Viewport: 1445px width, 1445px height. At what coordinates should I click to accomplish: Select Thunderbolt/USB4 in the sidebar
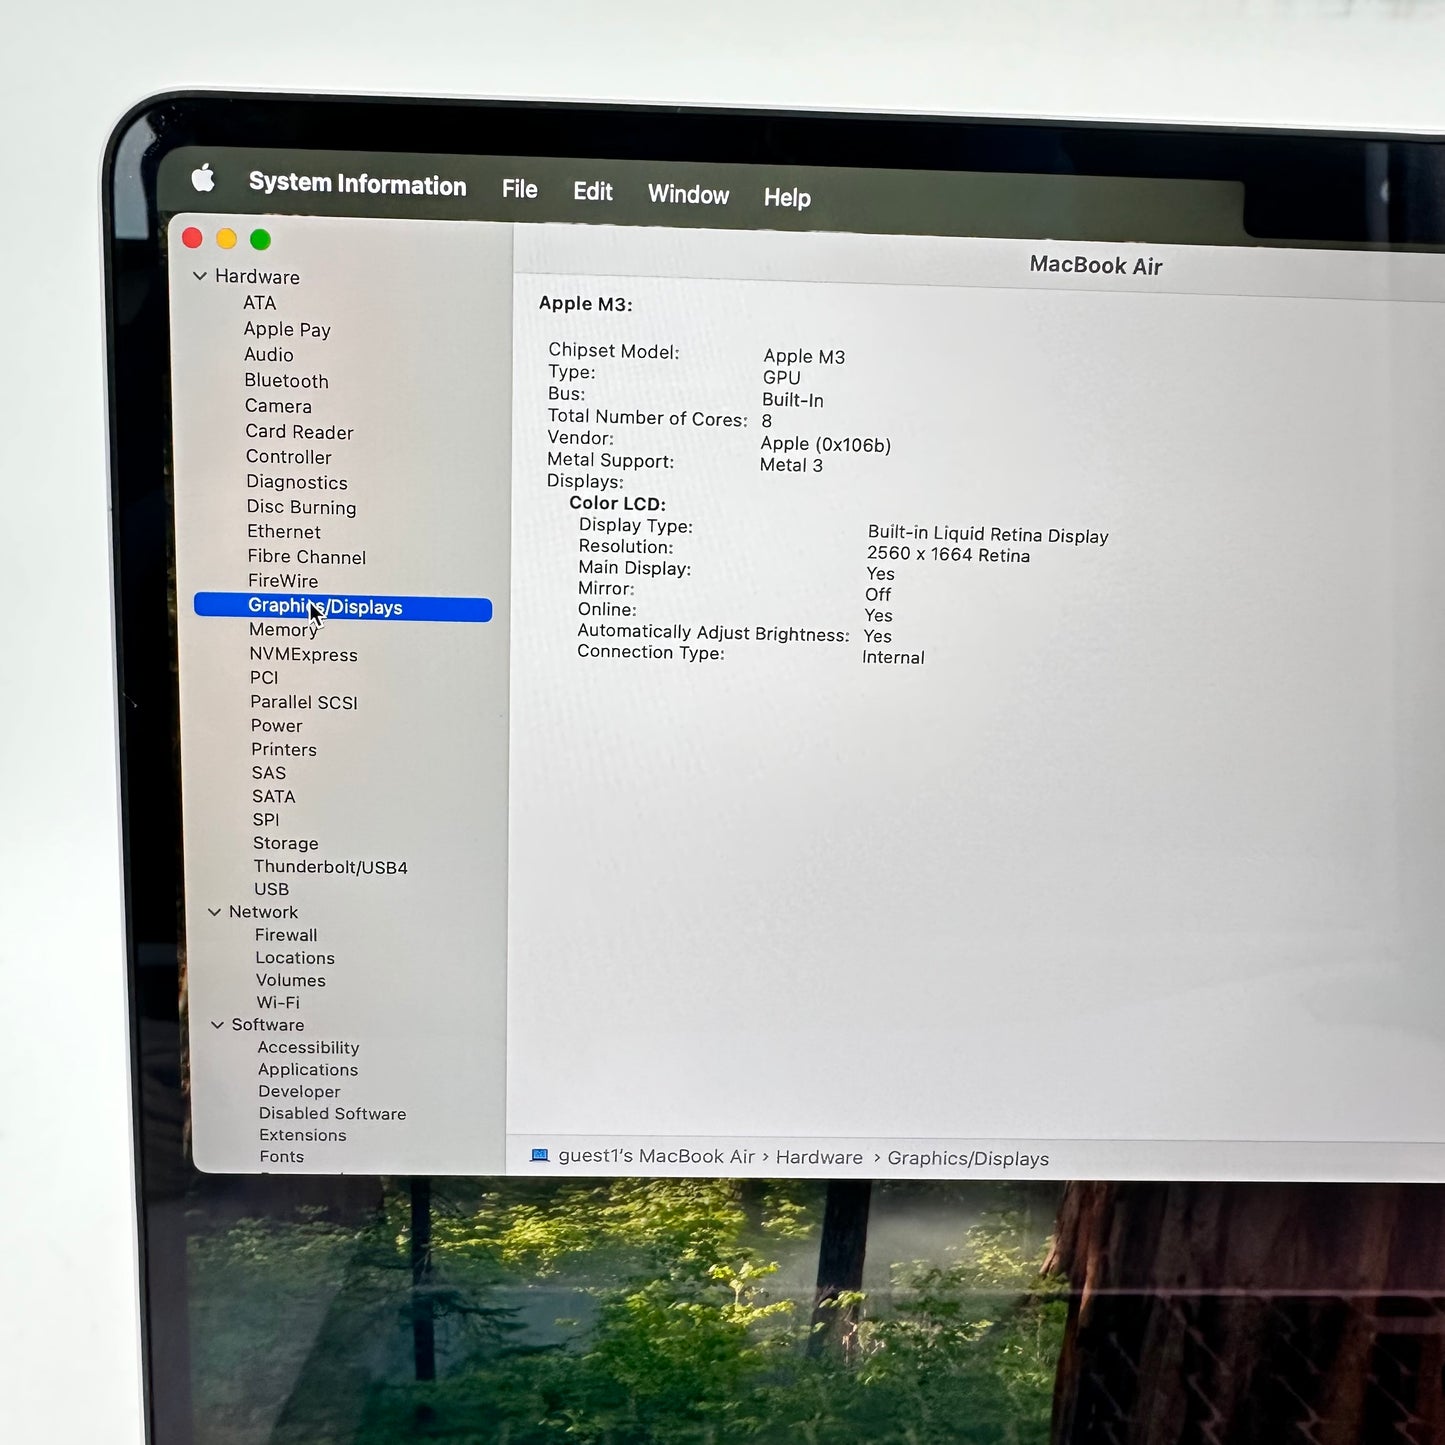330,867
